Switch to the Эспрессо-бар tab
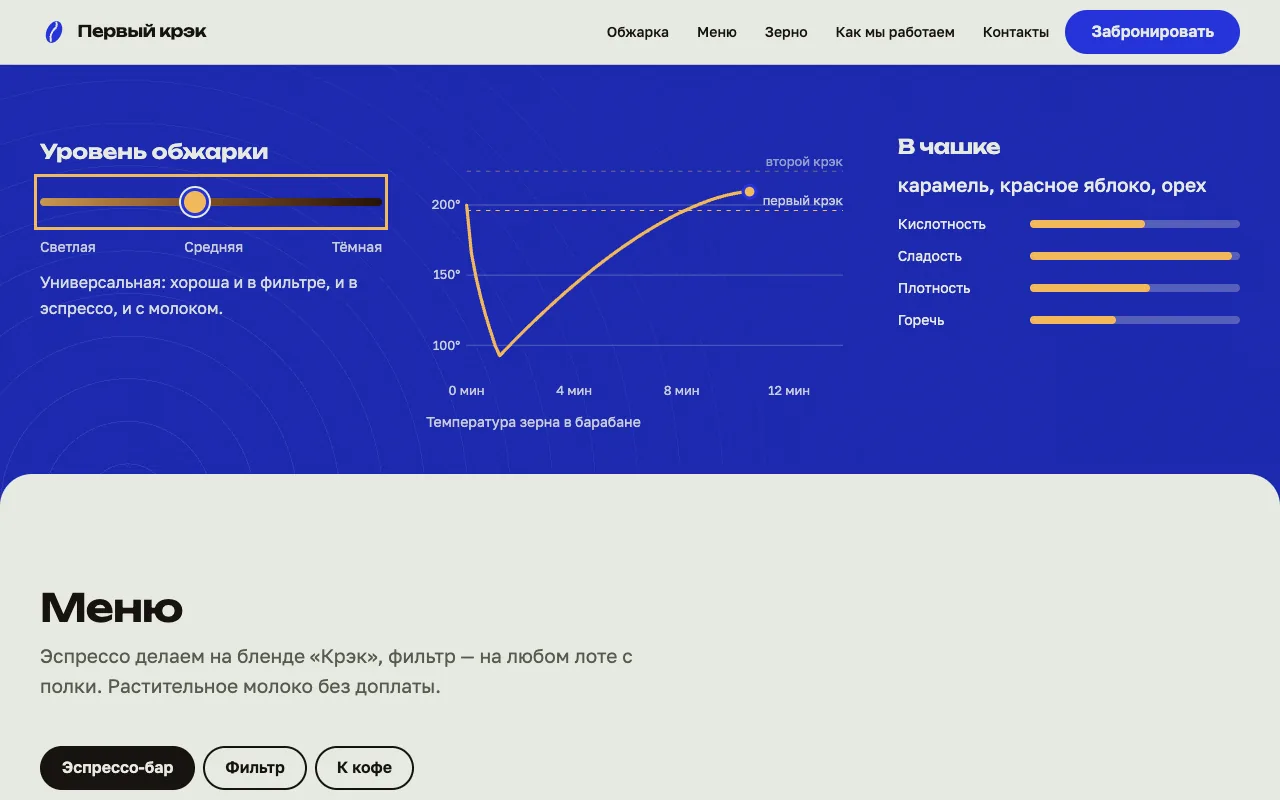Viewport: 1280px width, 800px height. [117, 768]
